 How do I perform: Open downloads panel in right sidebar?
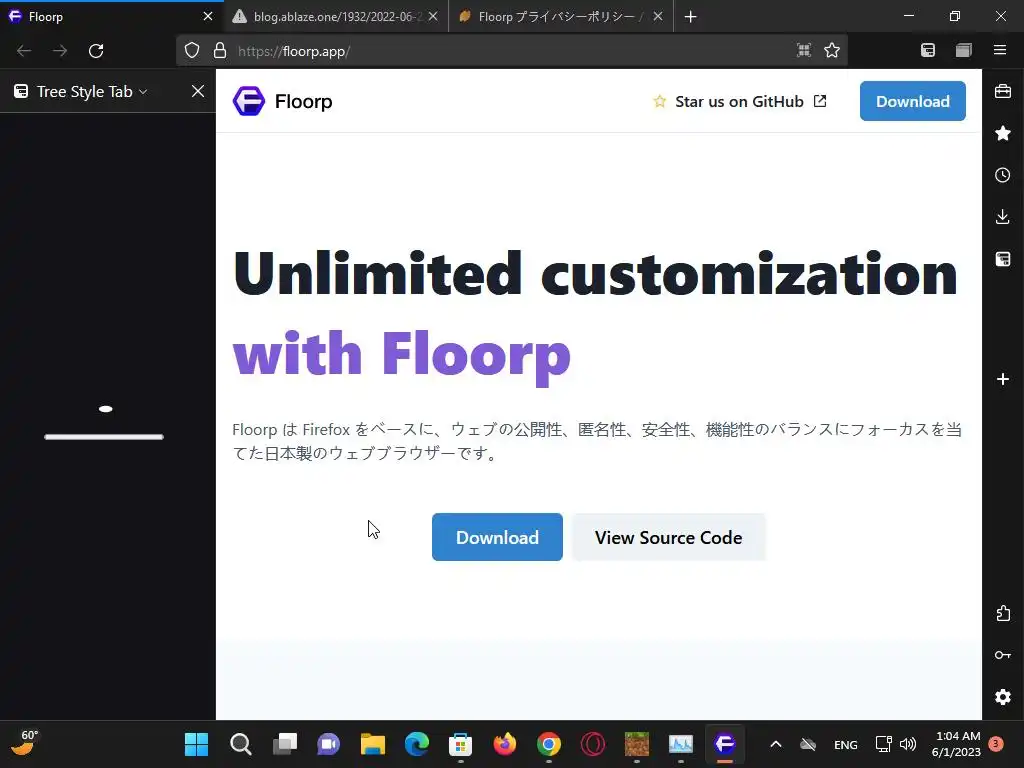click(x=1003, y=217)
